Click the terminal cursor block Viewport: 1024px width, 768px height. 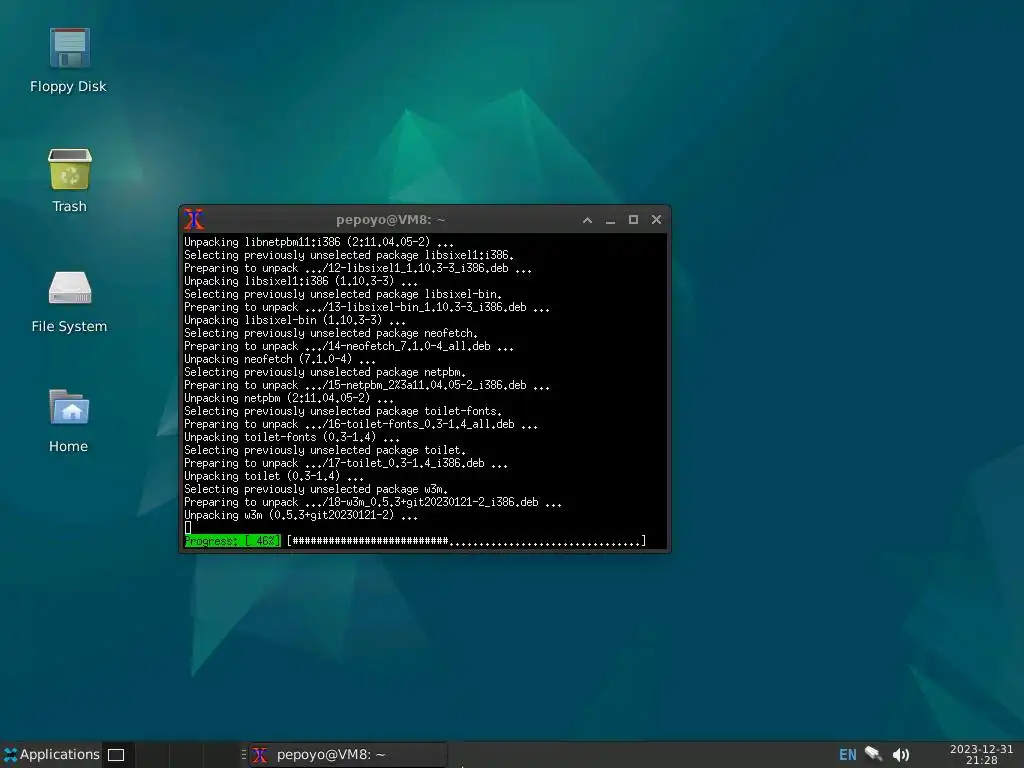coord(188,528)
